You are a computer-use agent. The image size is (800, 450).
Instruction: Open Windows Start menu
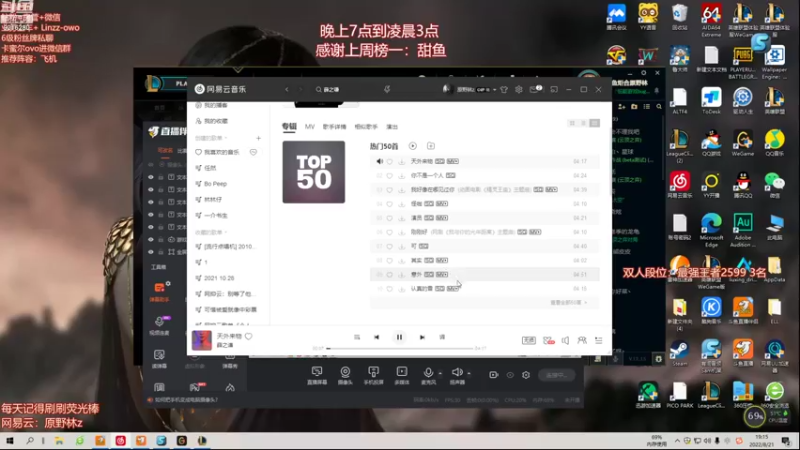[x=10, y=441]
